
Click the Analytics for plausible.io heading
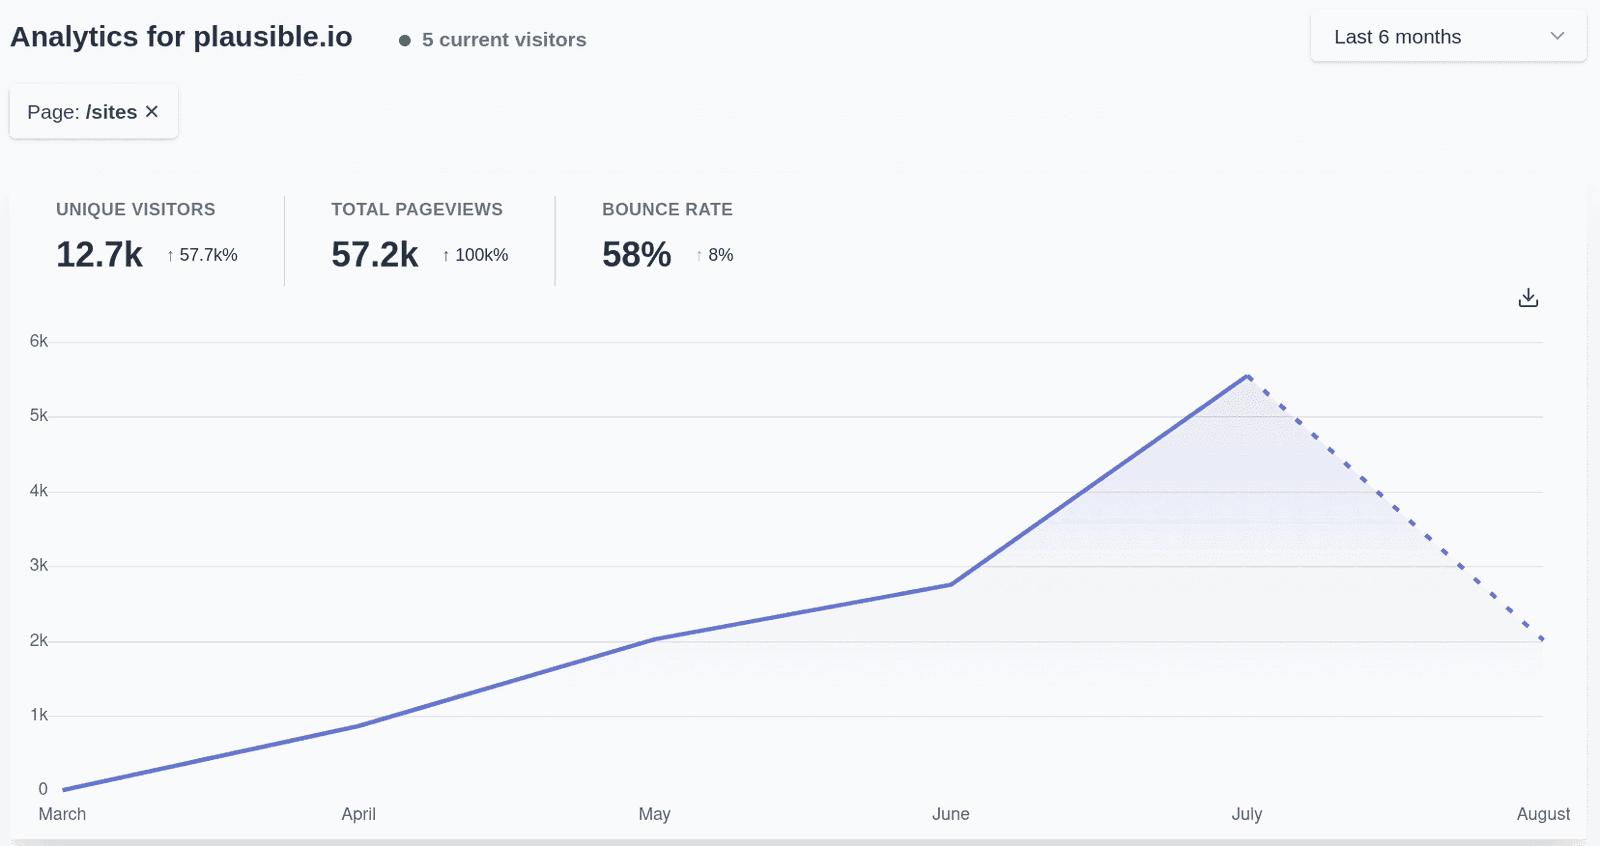pos(181,37)
